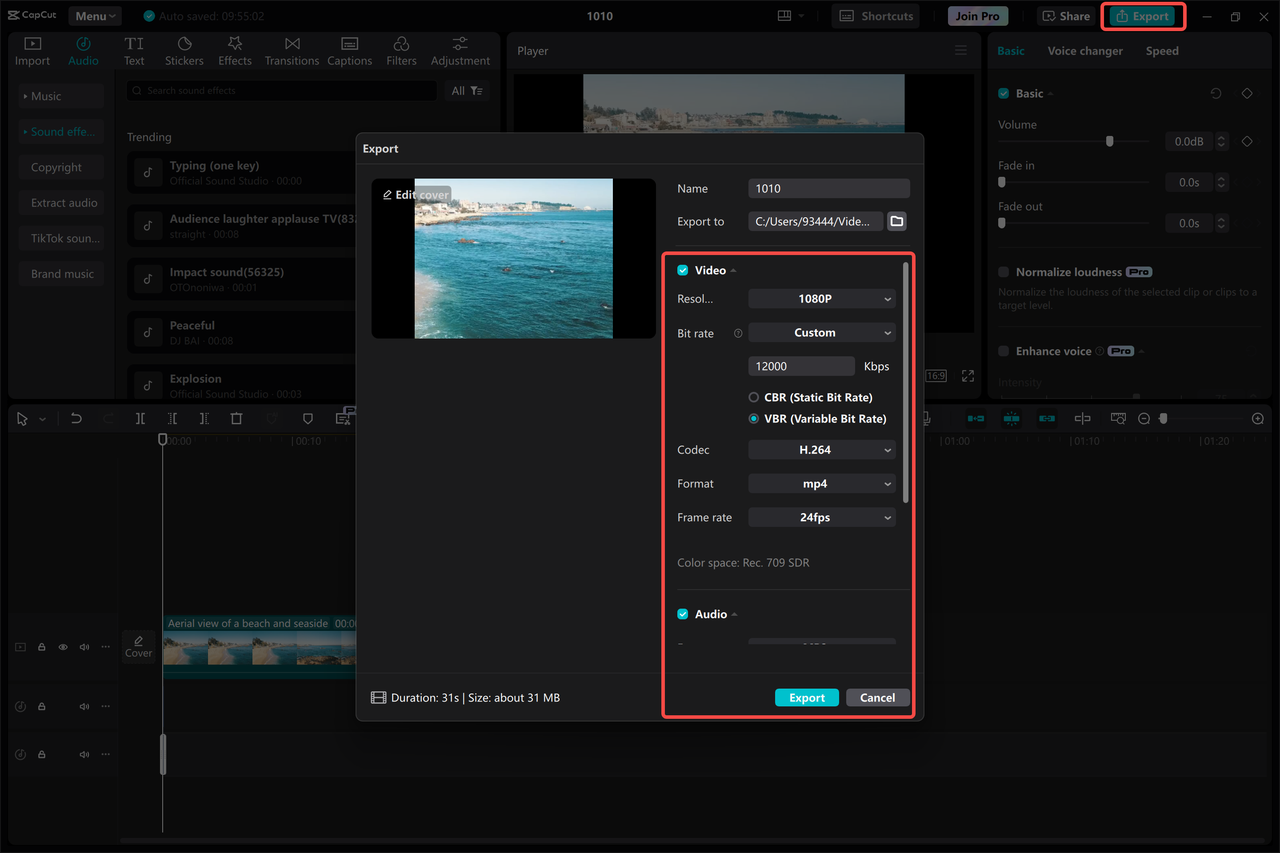Cancel the export with the Cancel button
Image resolution: width=1280 pixels, height=853 pixels.
pos(877,697)
